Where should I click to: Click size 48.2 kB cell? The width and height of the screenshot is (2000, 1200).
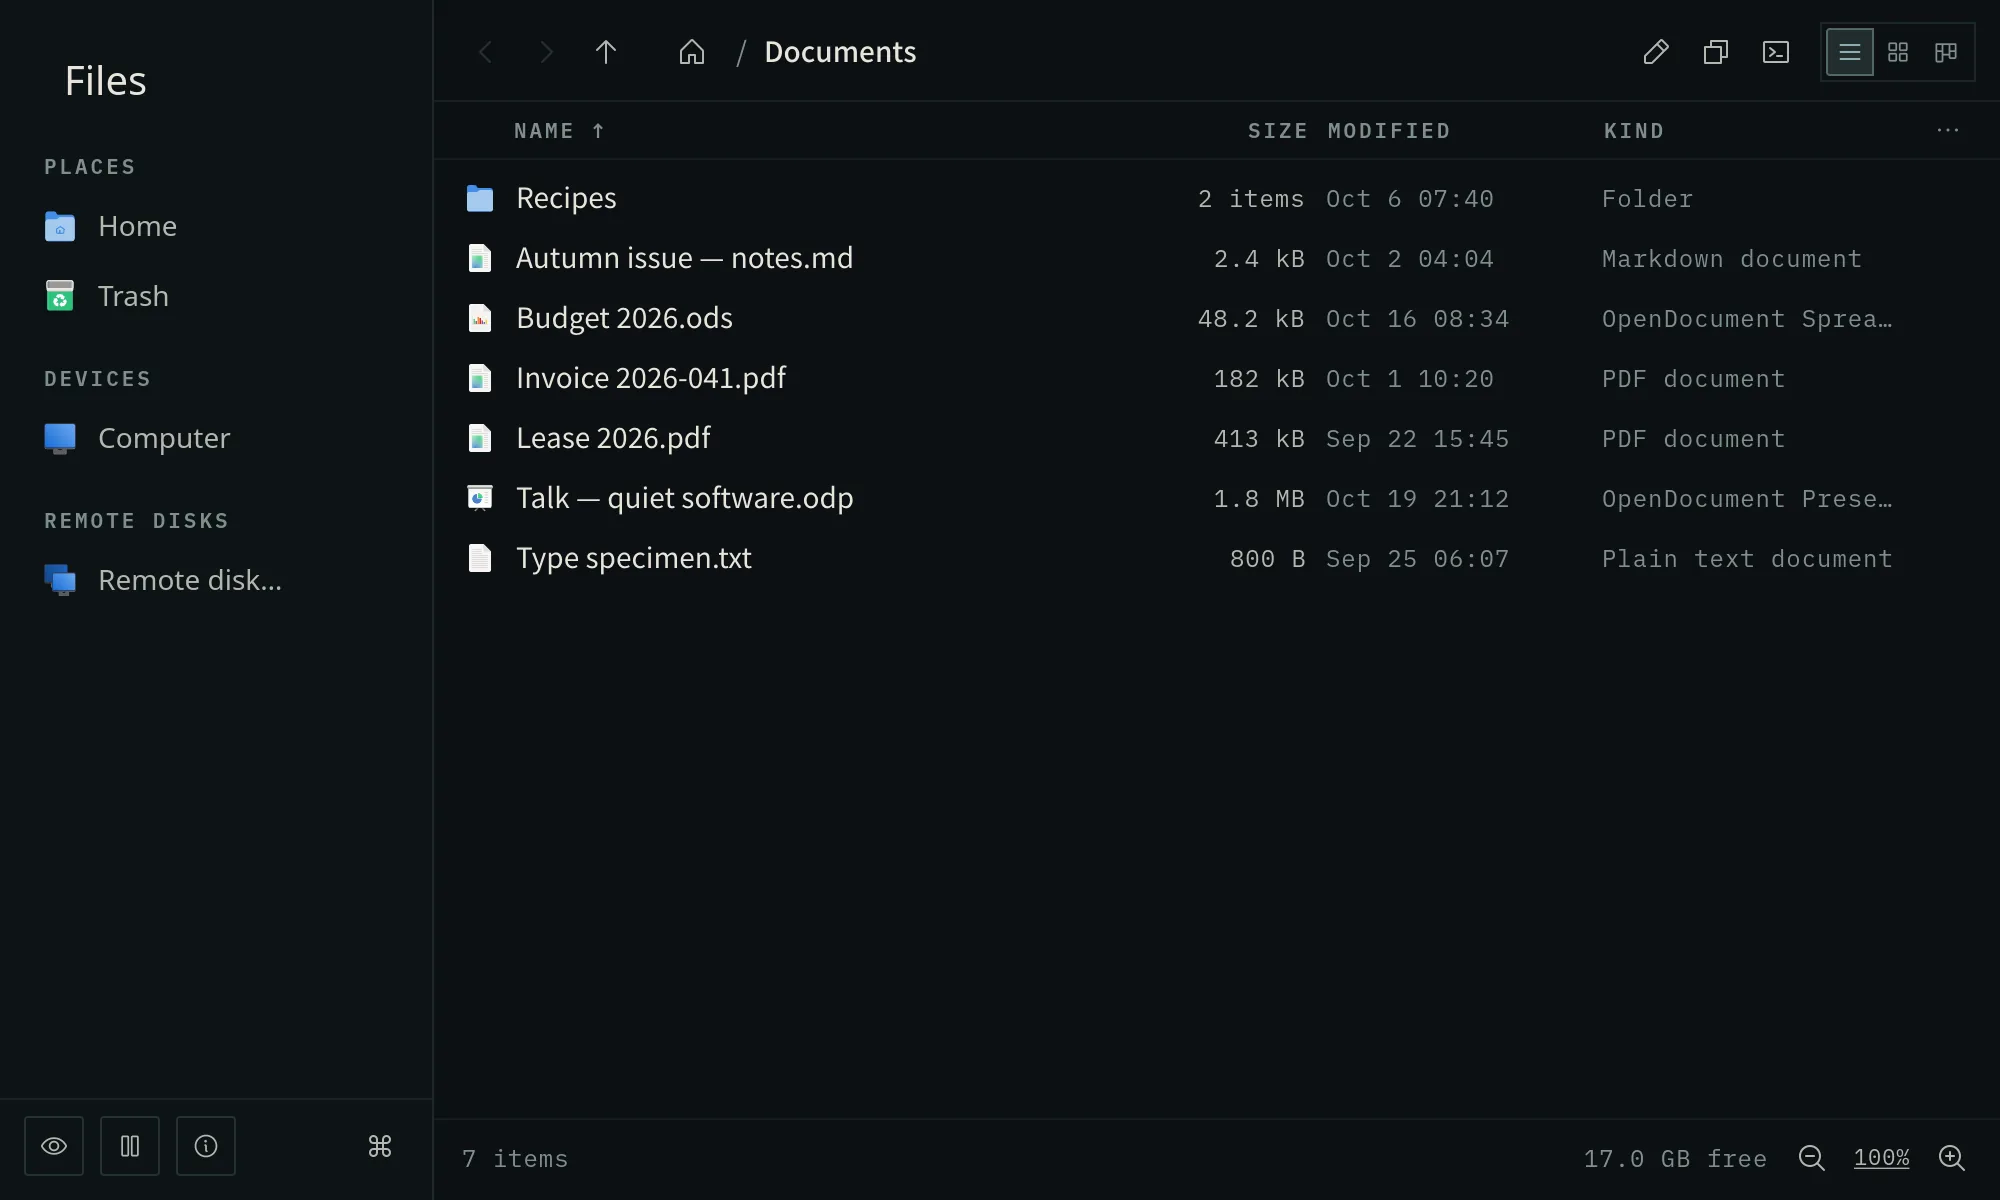click(x=1251, y=319)
